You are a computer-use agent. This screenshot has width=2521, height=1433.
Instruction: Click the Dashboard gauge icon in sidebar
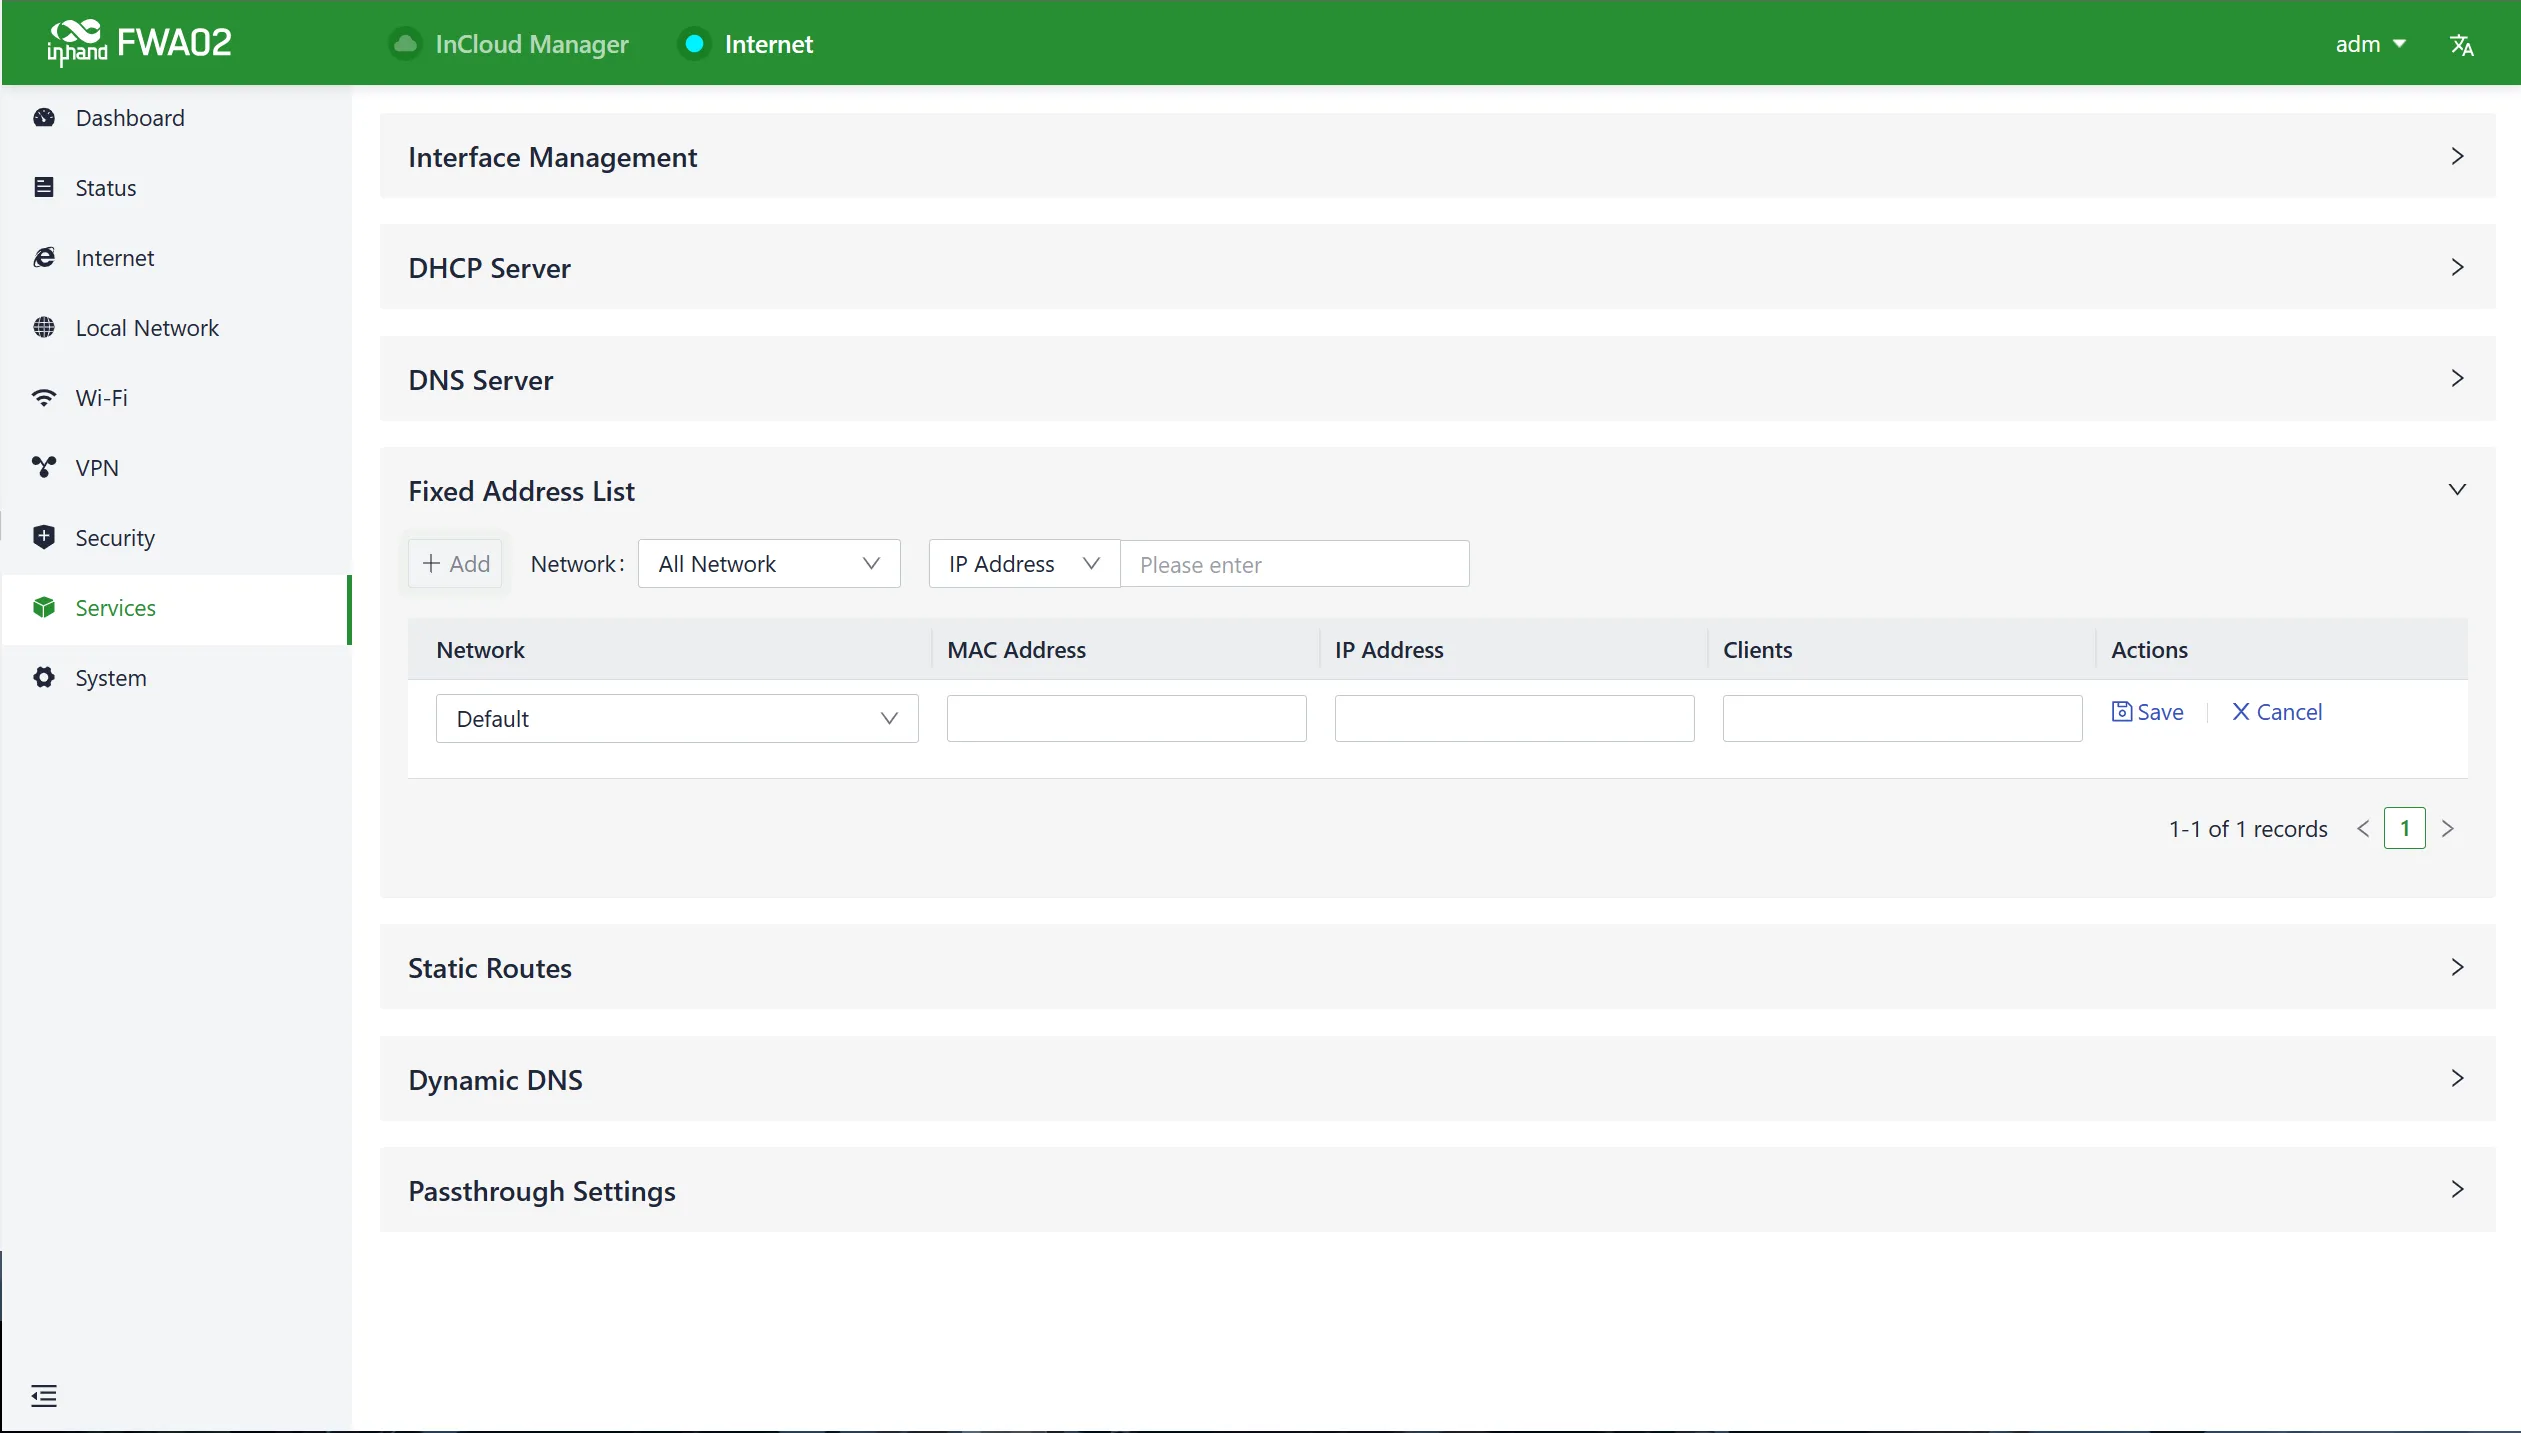44,118
